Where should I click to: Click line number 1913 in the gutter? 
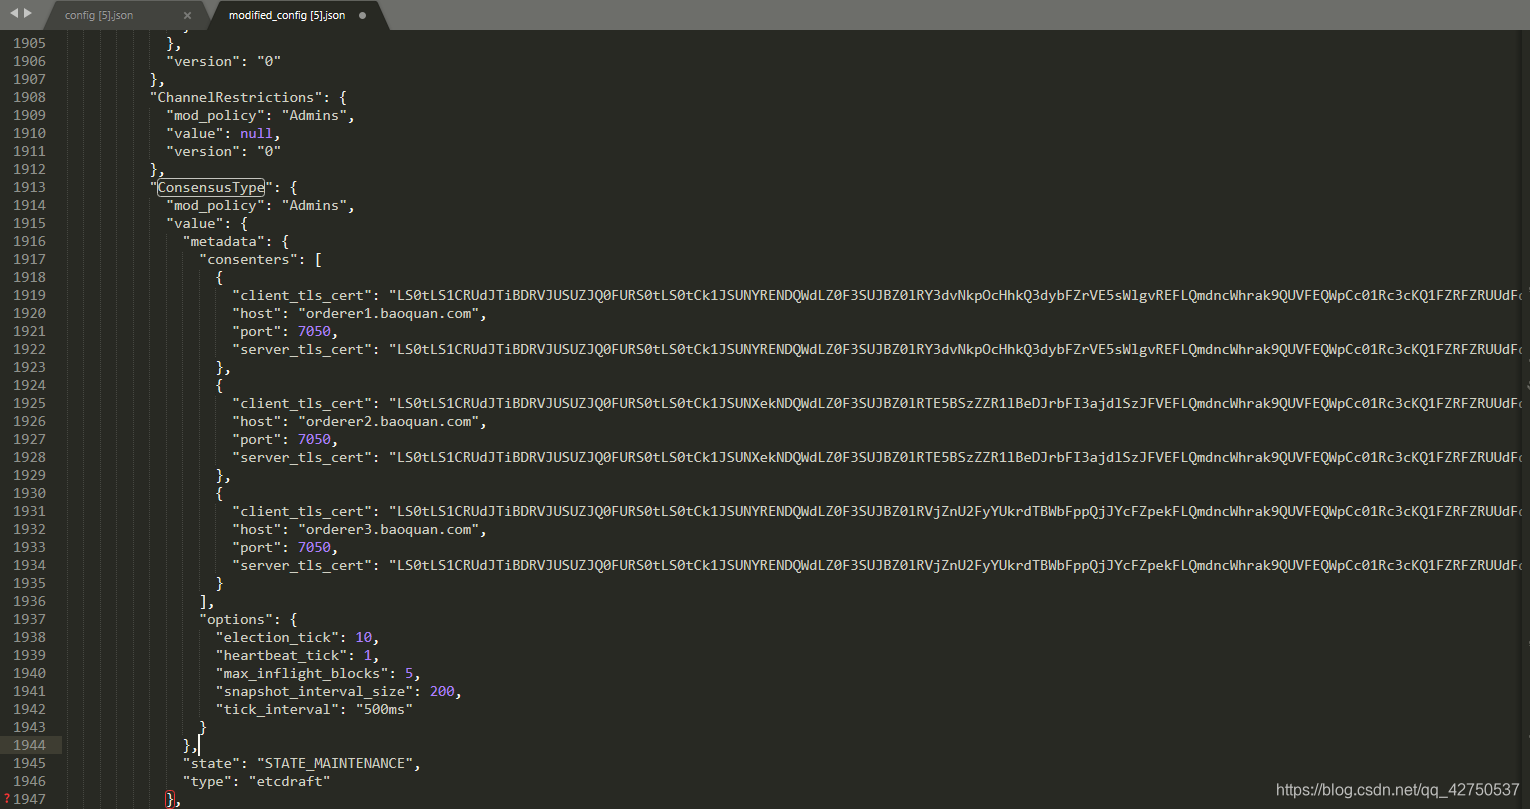(29, 187)
